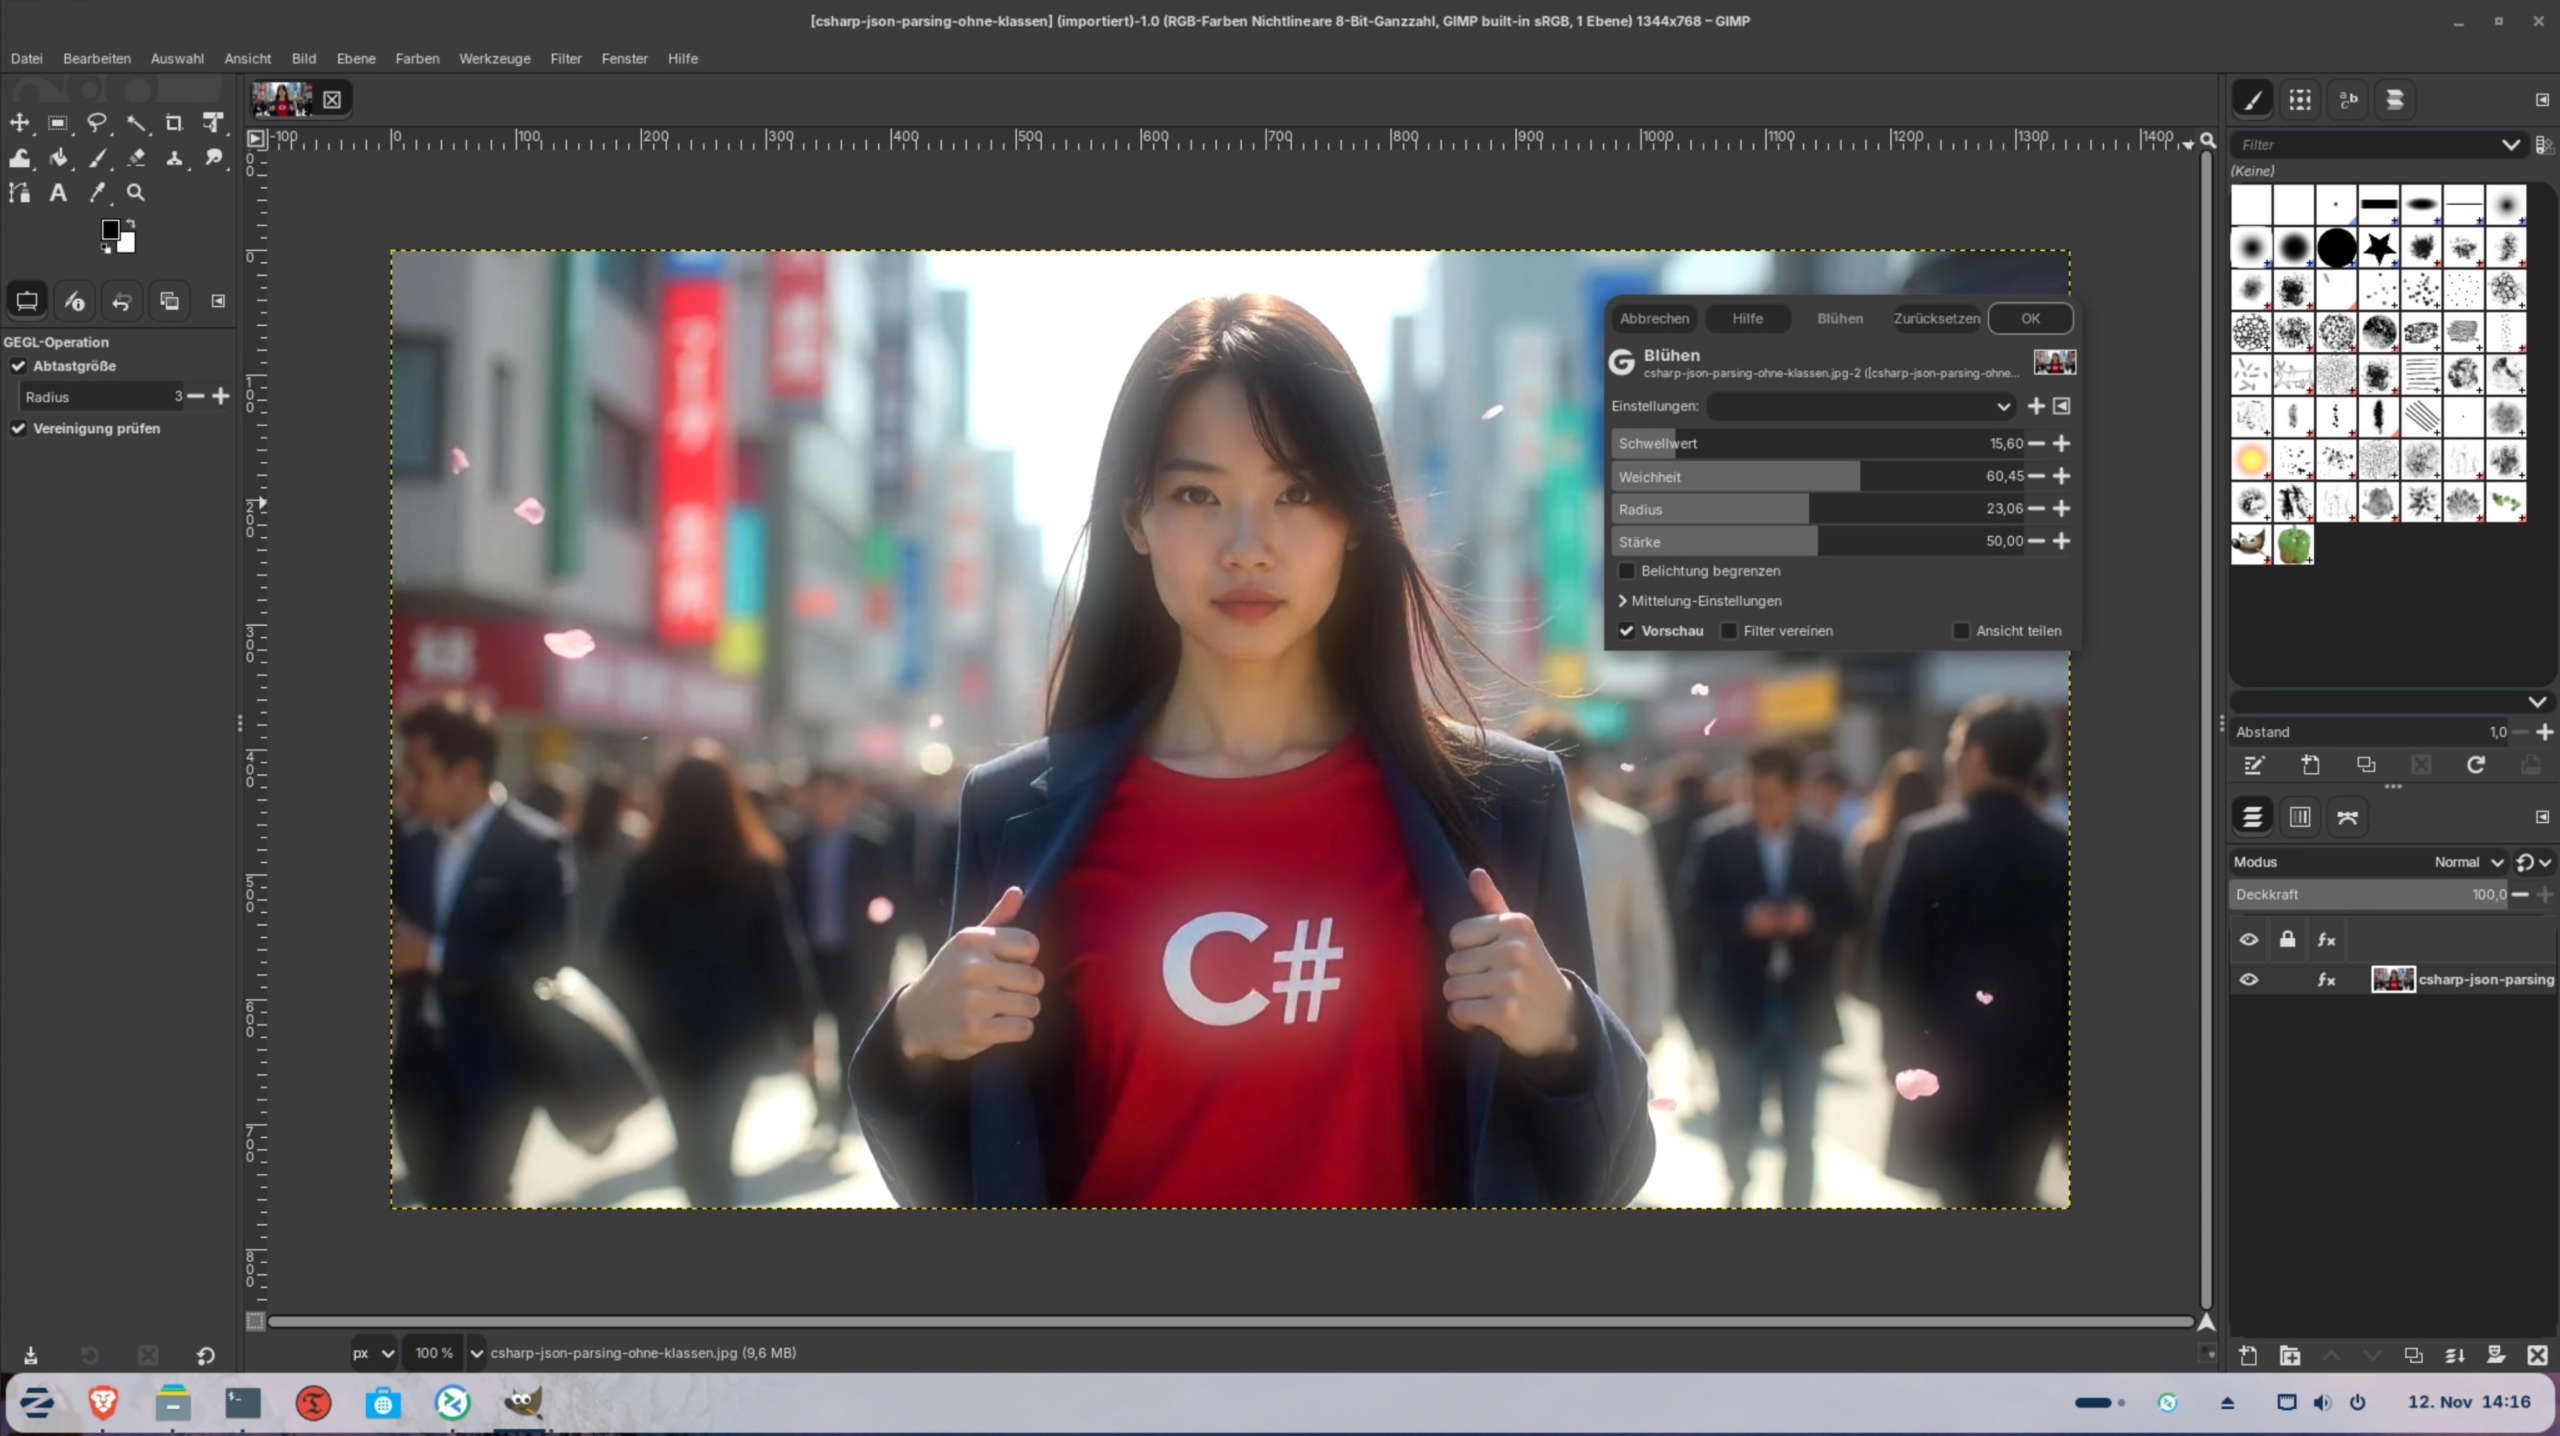Viewport: 2560px width, 1436px height.
Task: Select the Move tool
Action: tap(20, 123)
